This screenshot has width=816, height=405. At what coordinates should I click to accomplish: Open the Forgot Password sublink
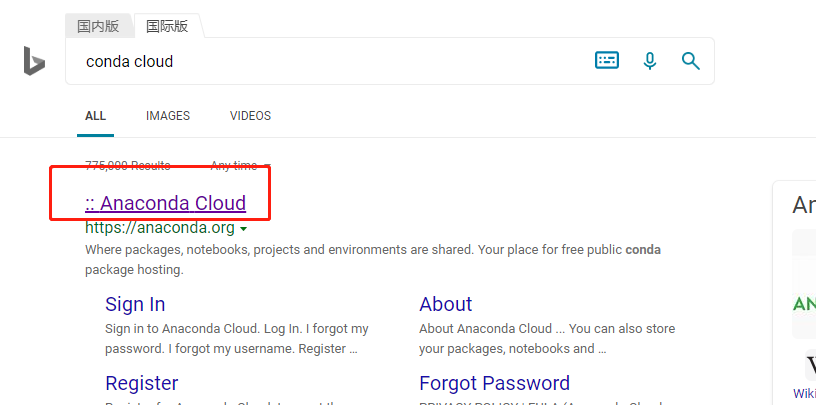(x=494, y=383)
